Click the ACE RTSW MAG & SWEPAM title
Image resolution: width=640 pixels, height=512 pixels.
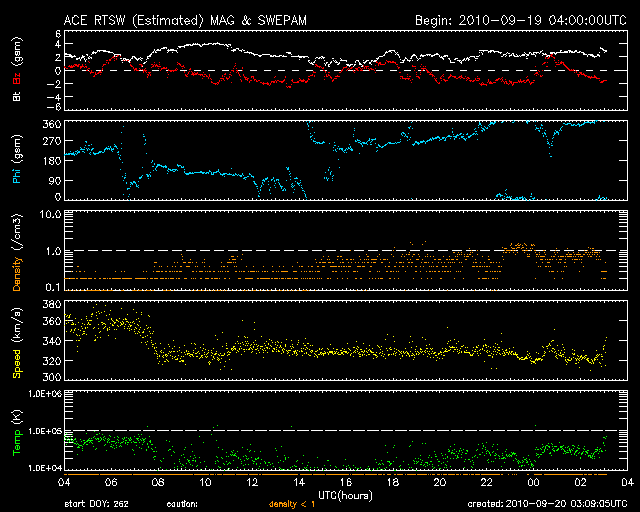coord(185,21)
